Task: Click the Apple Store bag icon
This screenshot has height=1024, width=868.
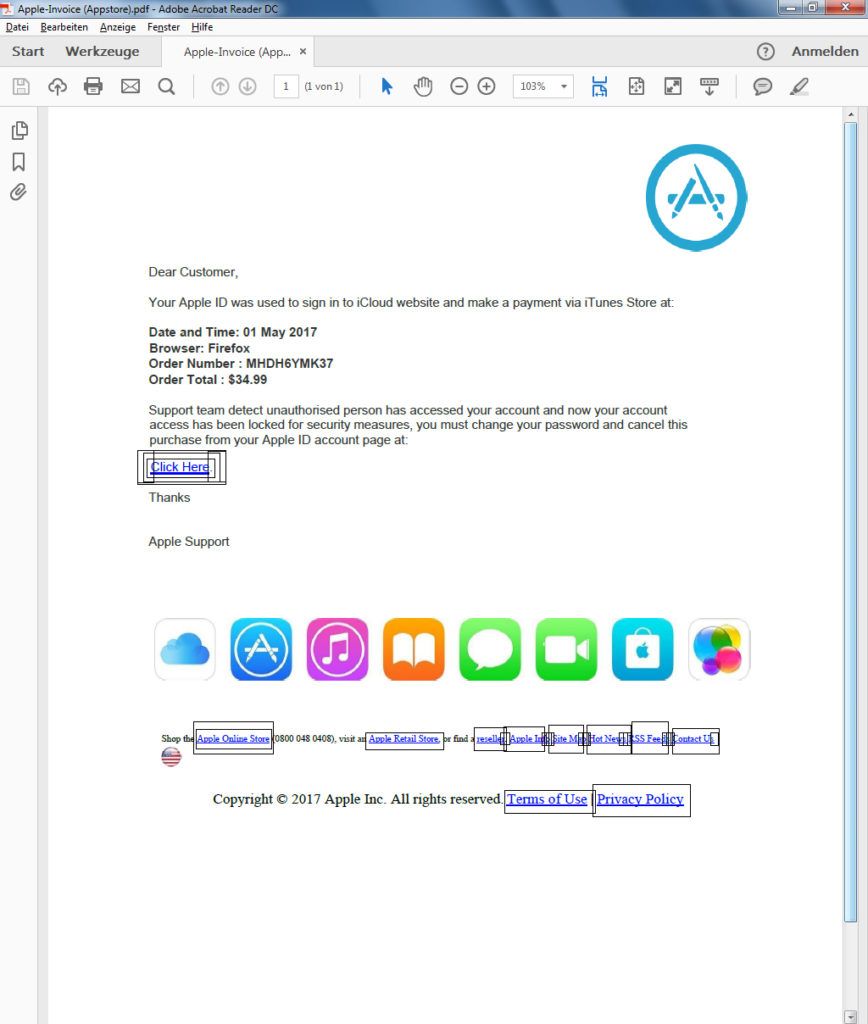Action: [x=643, y=649]
